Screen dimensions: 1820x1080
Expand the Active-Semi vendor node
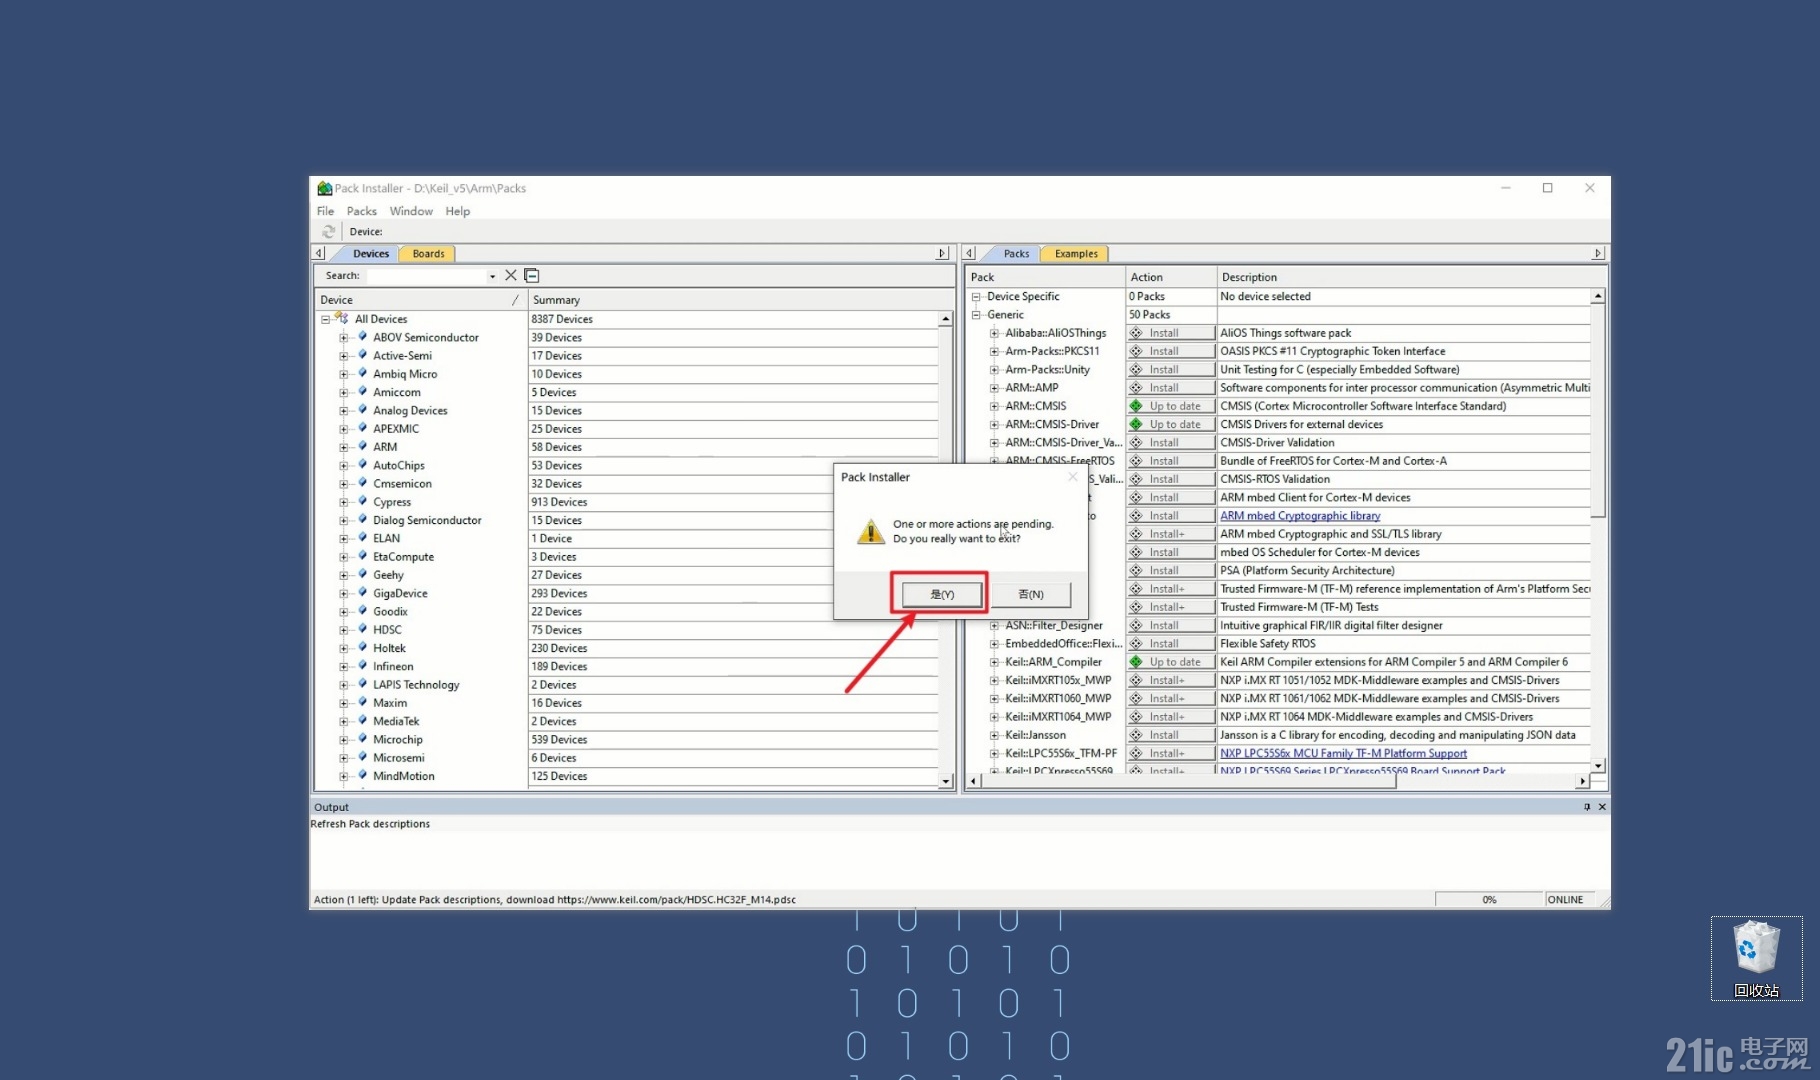(343, 356)
